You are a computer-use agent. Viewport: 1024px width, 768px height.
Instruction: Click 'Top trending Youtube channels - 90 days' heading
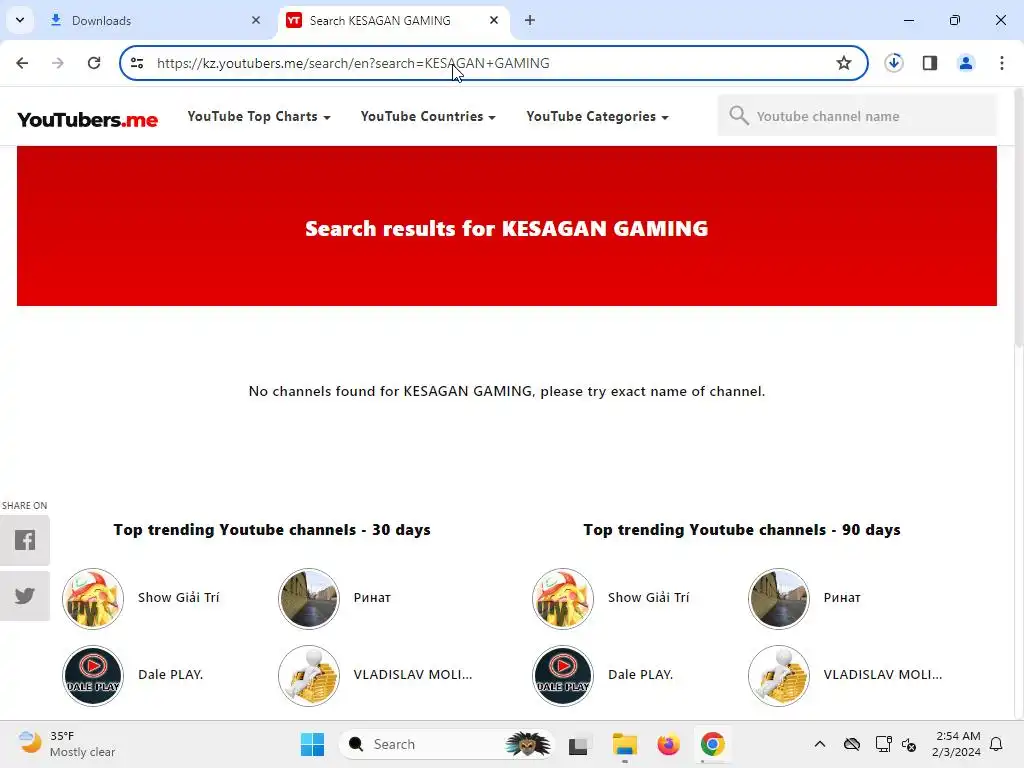[742, 530]
